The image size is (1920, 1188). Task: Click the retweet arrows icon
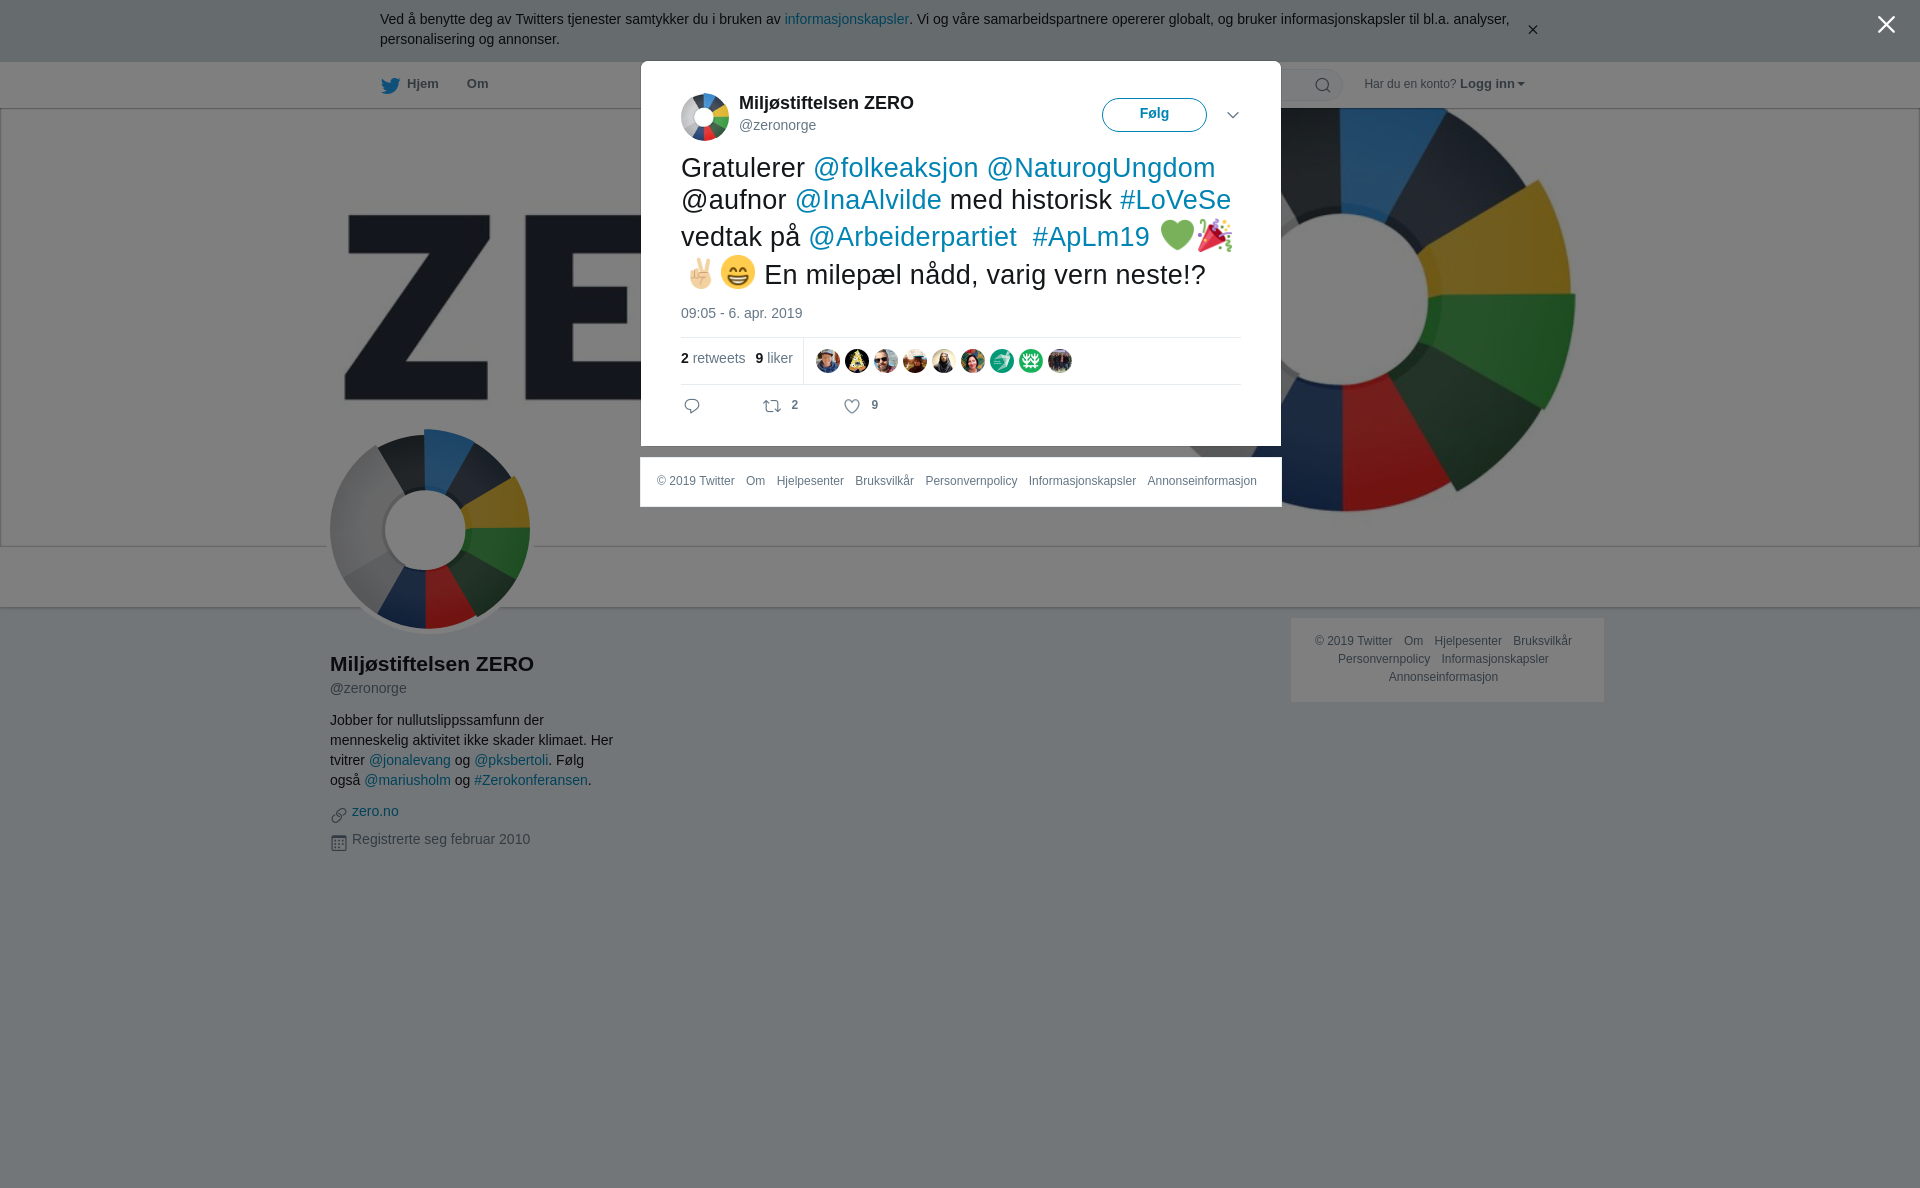tap(772, 406)
